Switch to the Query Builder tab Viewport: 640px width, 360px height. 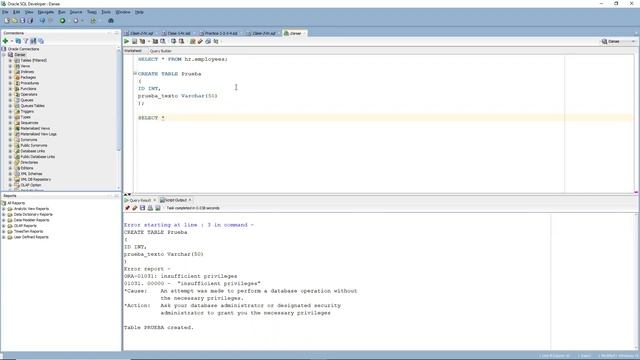coord(160,51)
